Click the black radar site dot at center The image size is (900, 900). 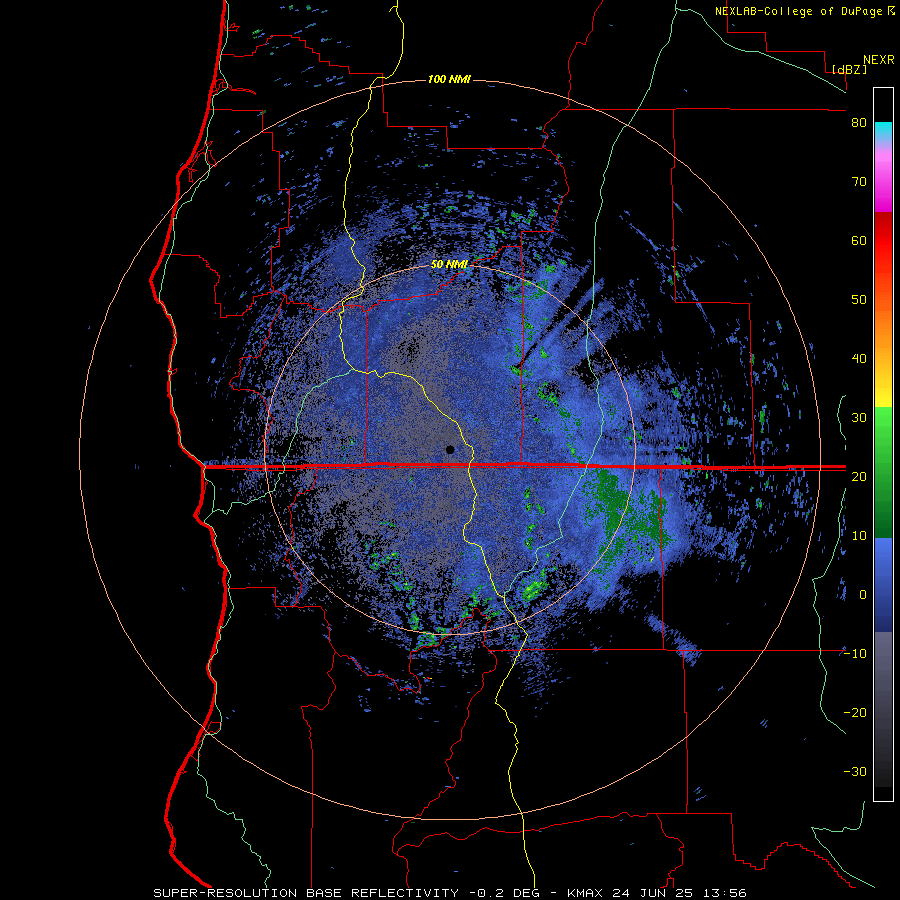(450, 449)
